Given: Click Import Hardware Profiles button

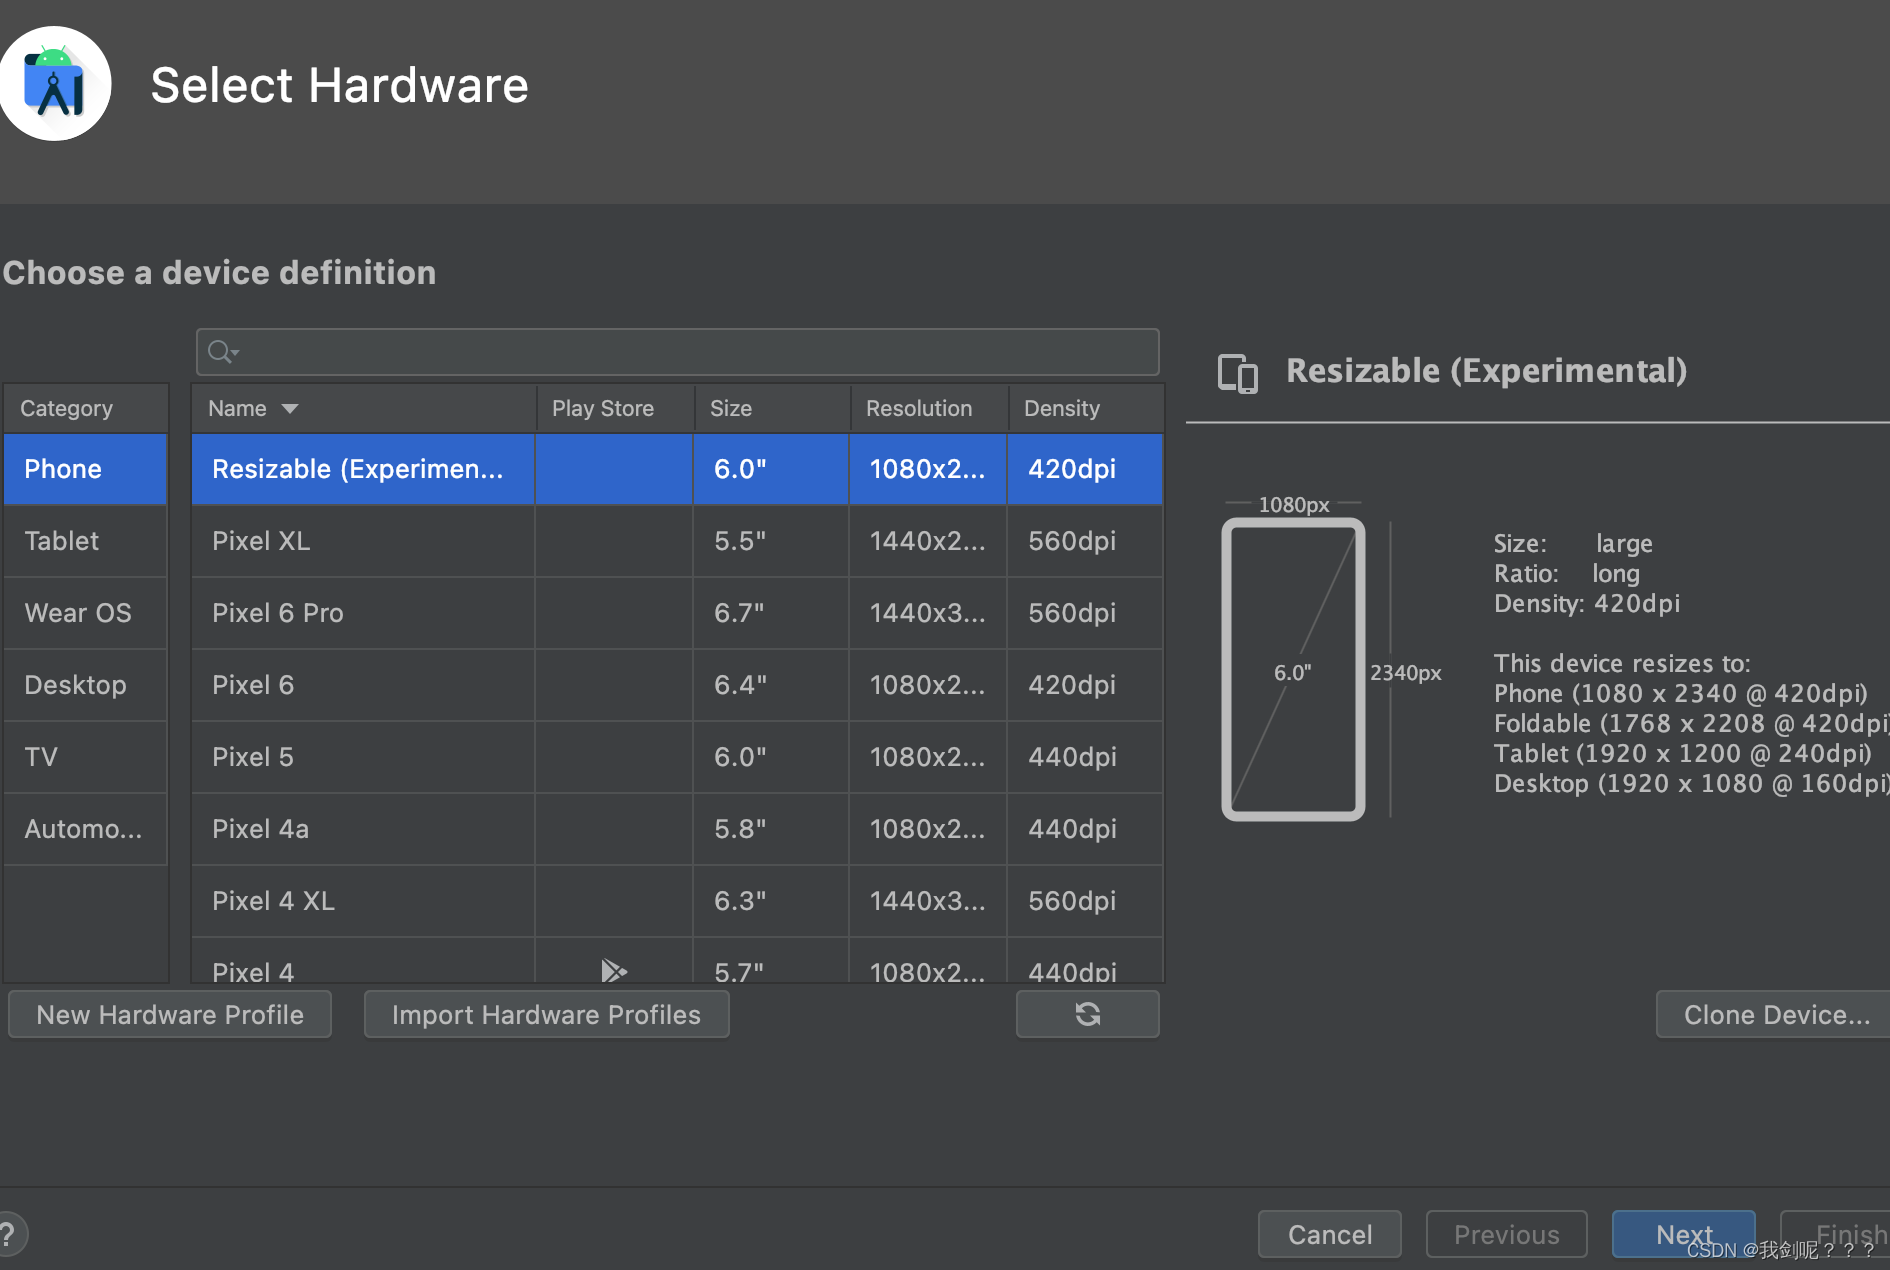Looking at the screenshot, I should (546, 1014).
